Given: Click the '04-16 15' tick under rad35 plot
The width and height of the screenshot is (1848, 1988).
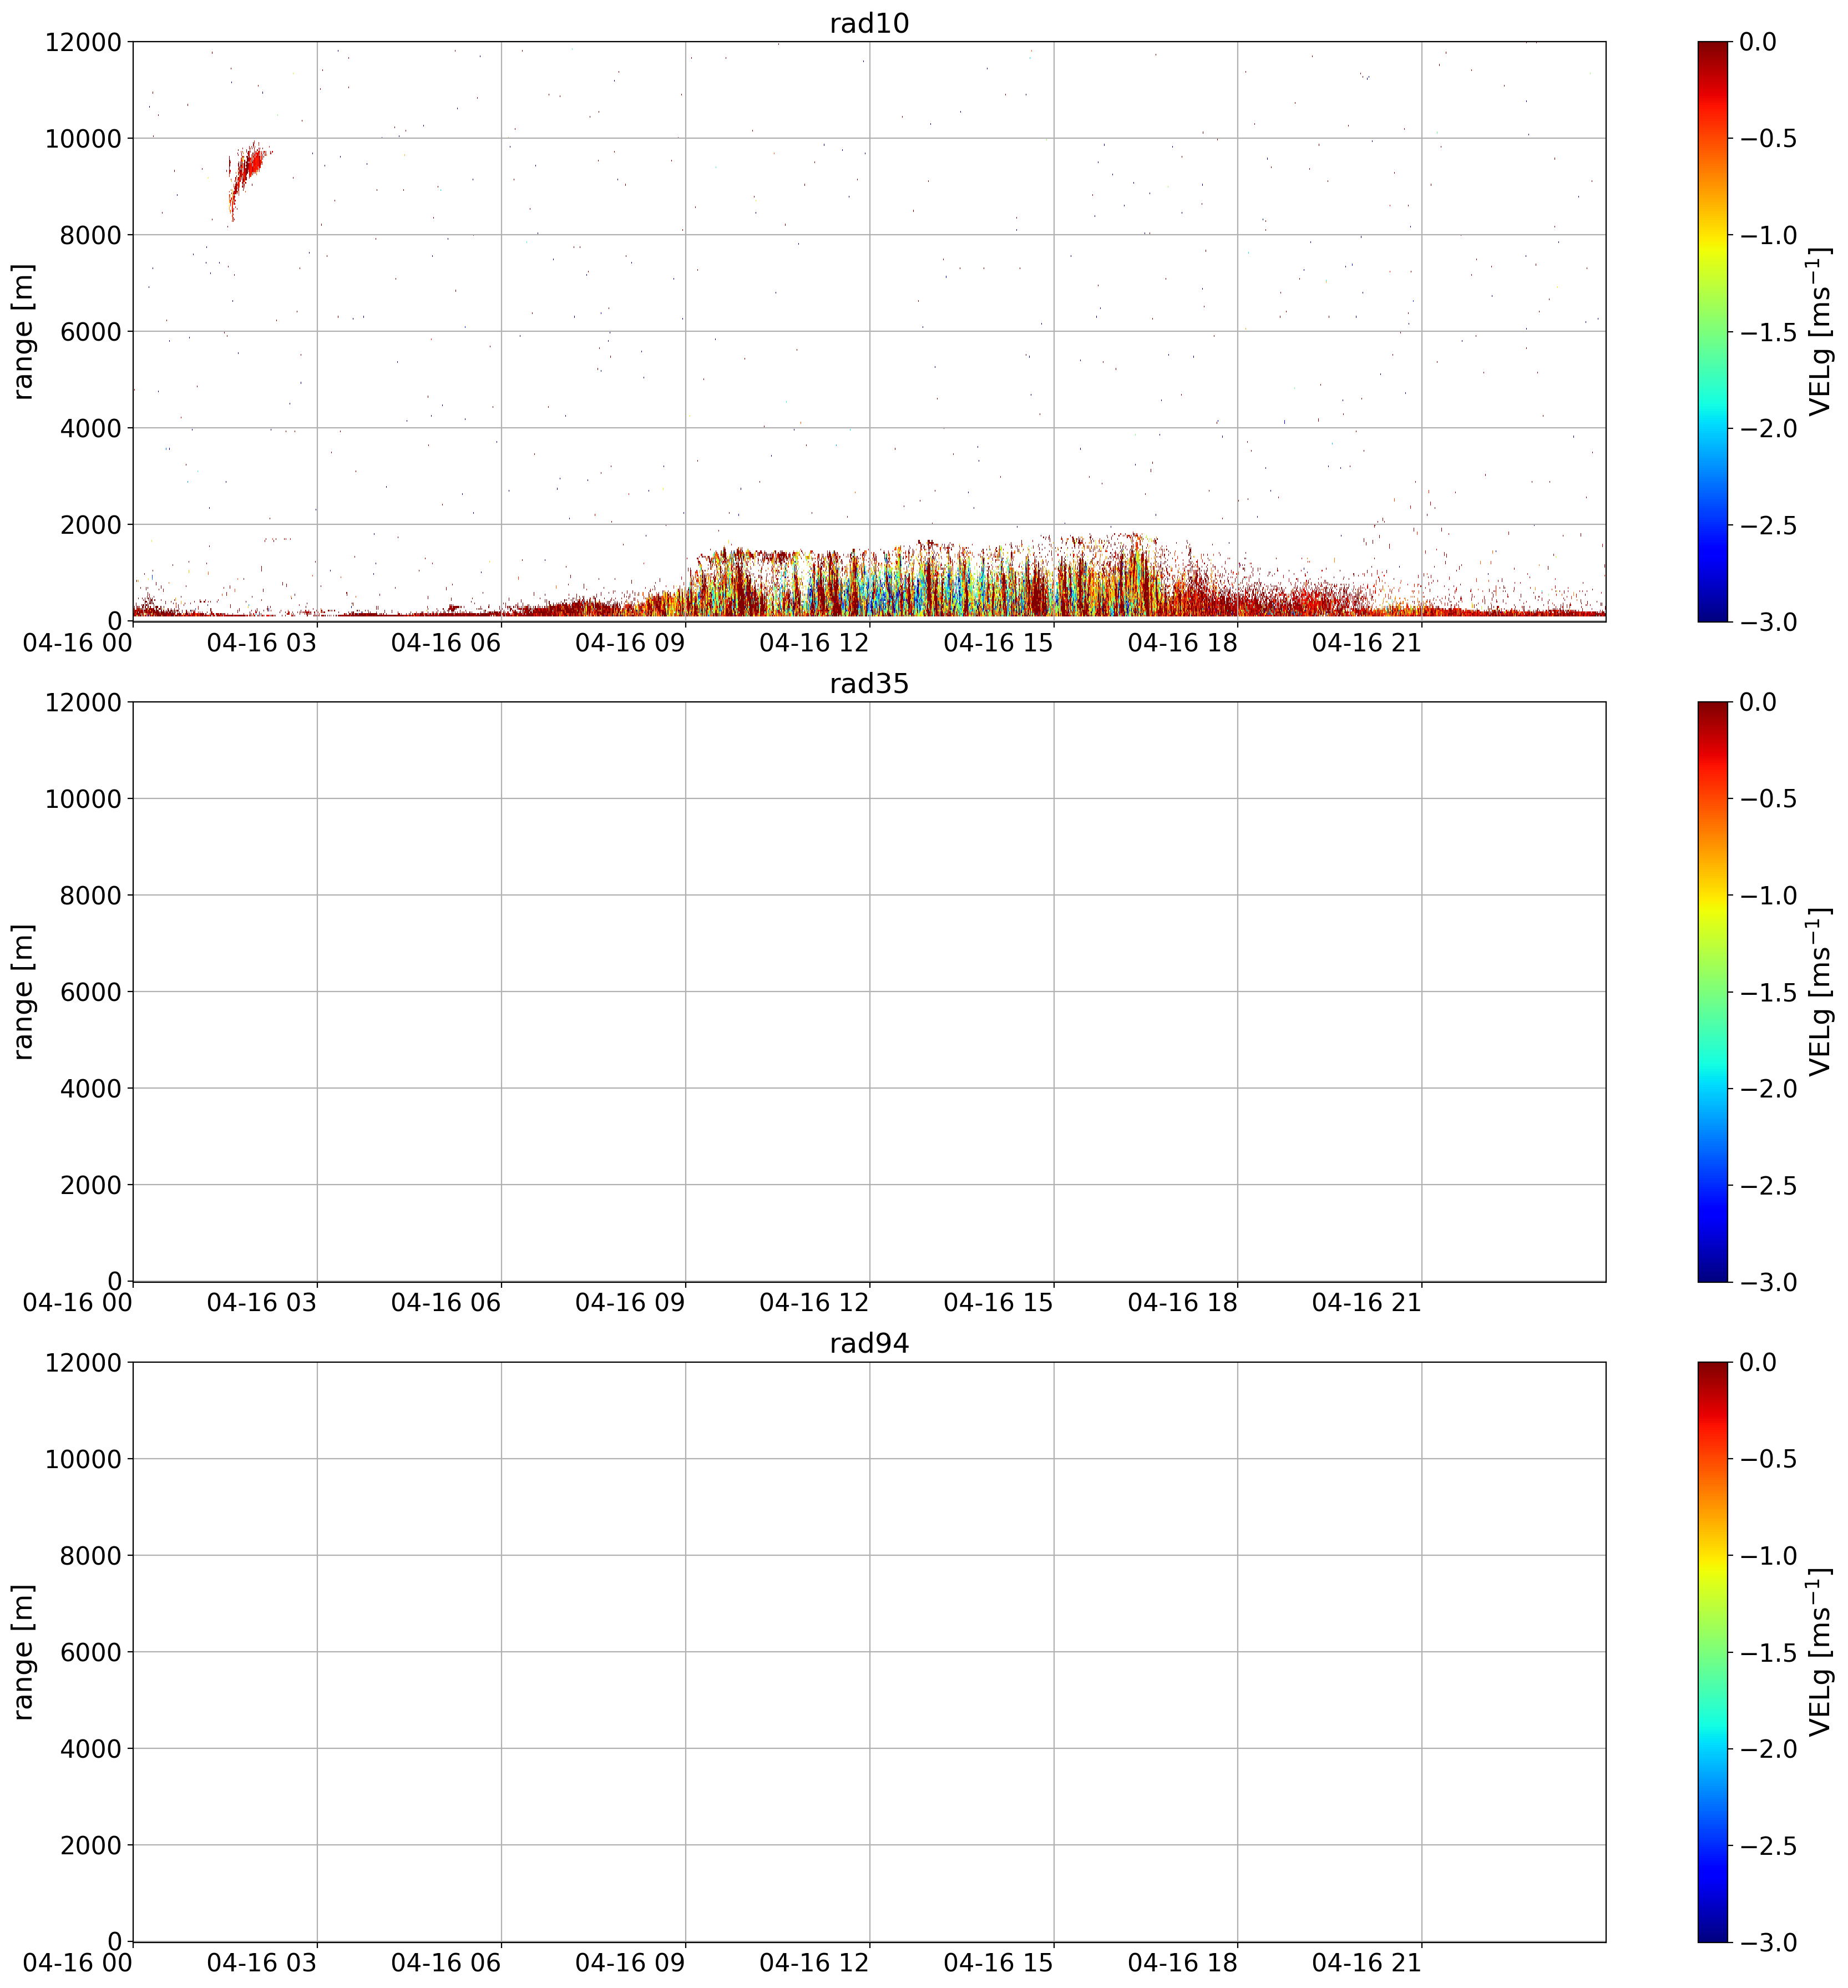Looking at the screenshot, I should [998, 1303].
